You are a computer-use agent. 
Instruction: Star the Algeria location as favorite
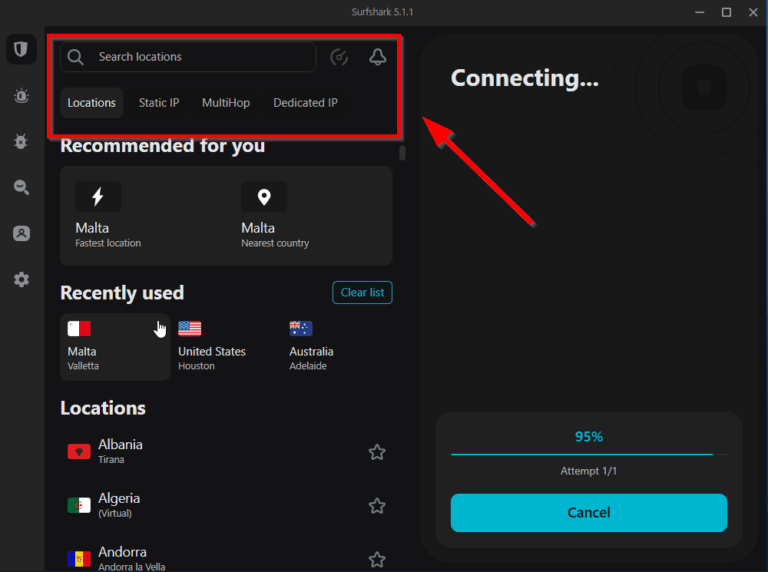point(377,506)
